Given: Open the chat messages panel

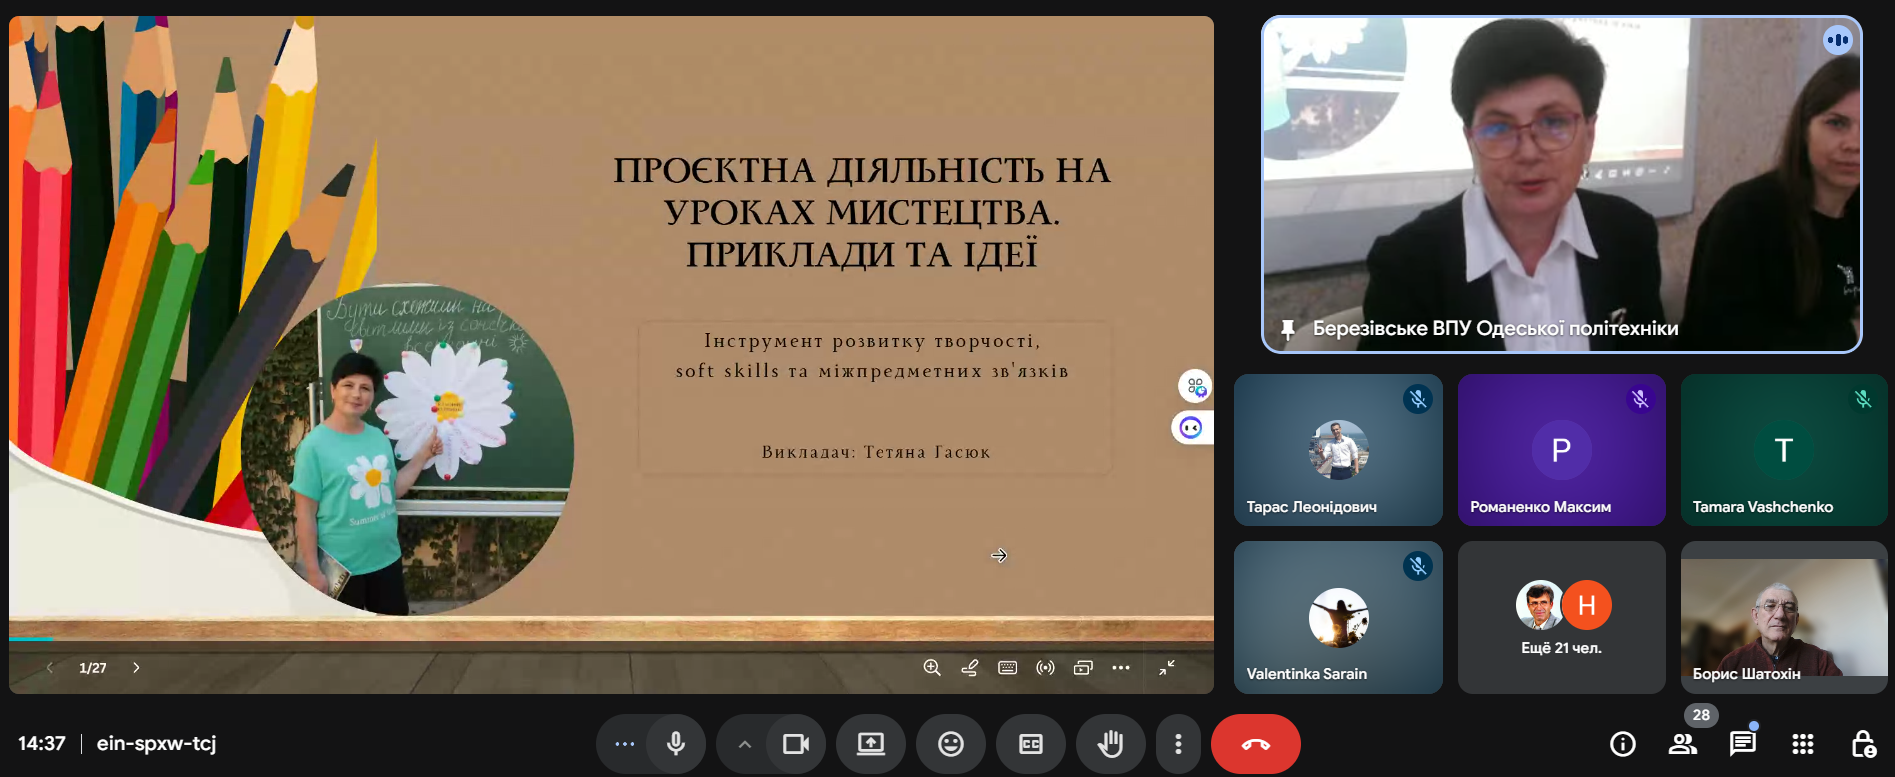Looking at the screenshot, I should tap(1742, 744).
